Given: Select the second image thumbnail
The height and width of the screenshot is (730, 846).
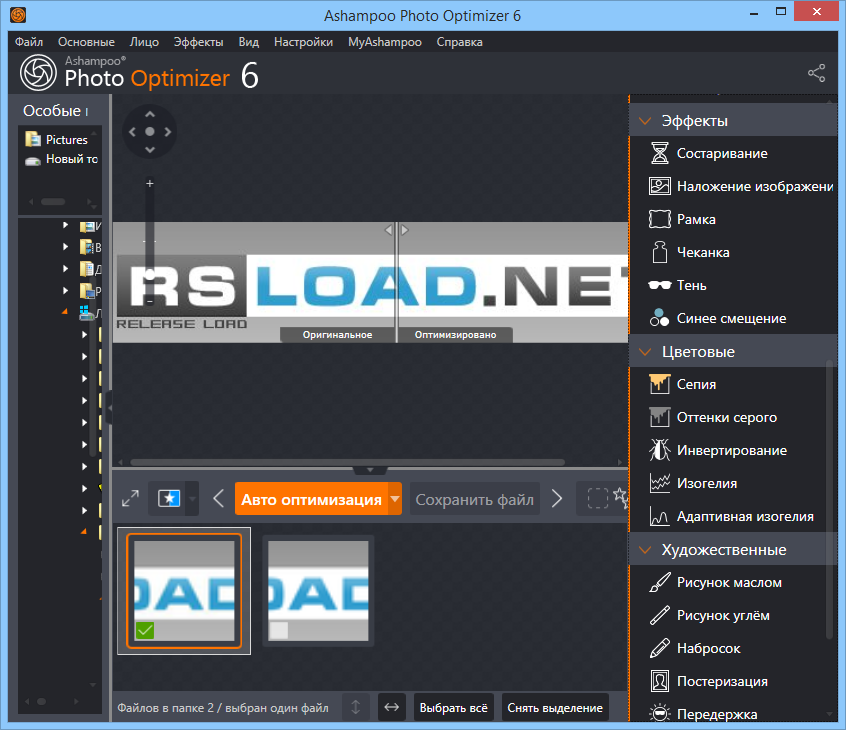Looking at the screenshot, I should click(318, 591).
